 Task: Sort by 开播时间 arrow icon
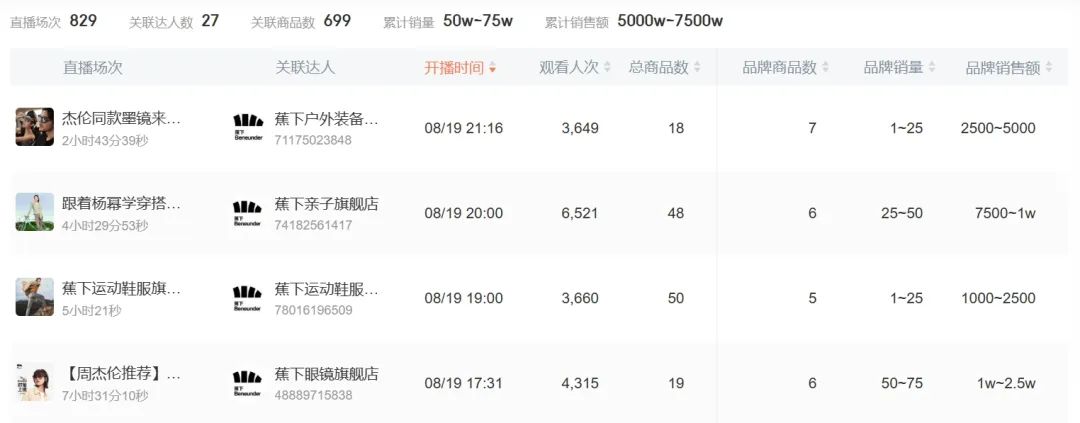pos(492,68)
